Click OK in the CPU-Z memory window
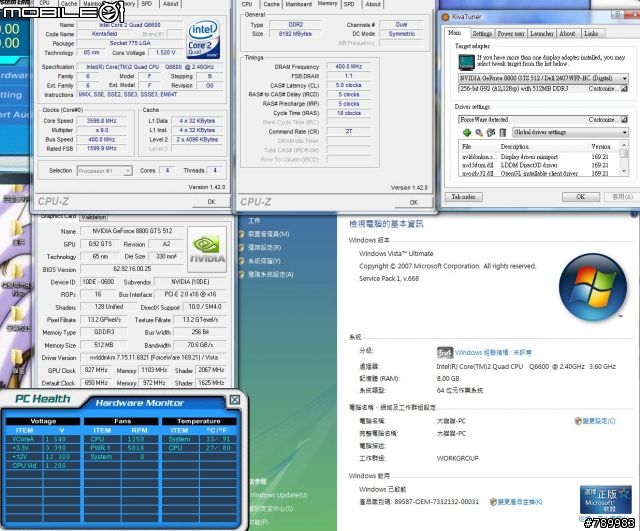 pos(413,202)
